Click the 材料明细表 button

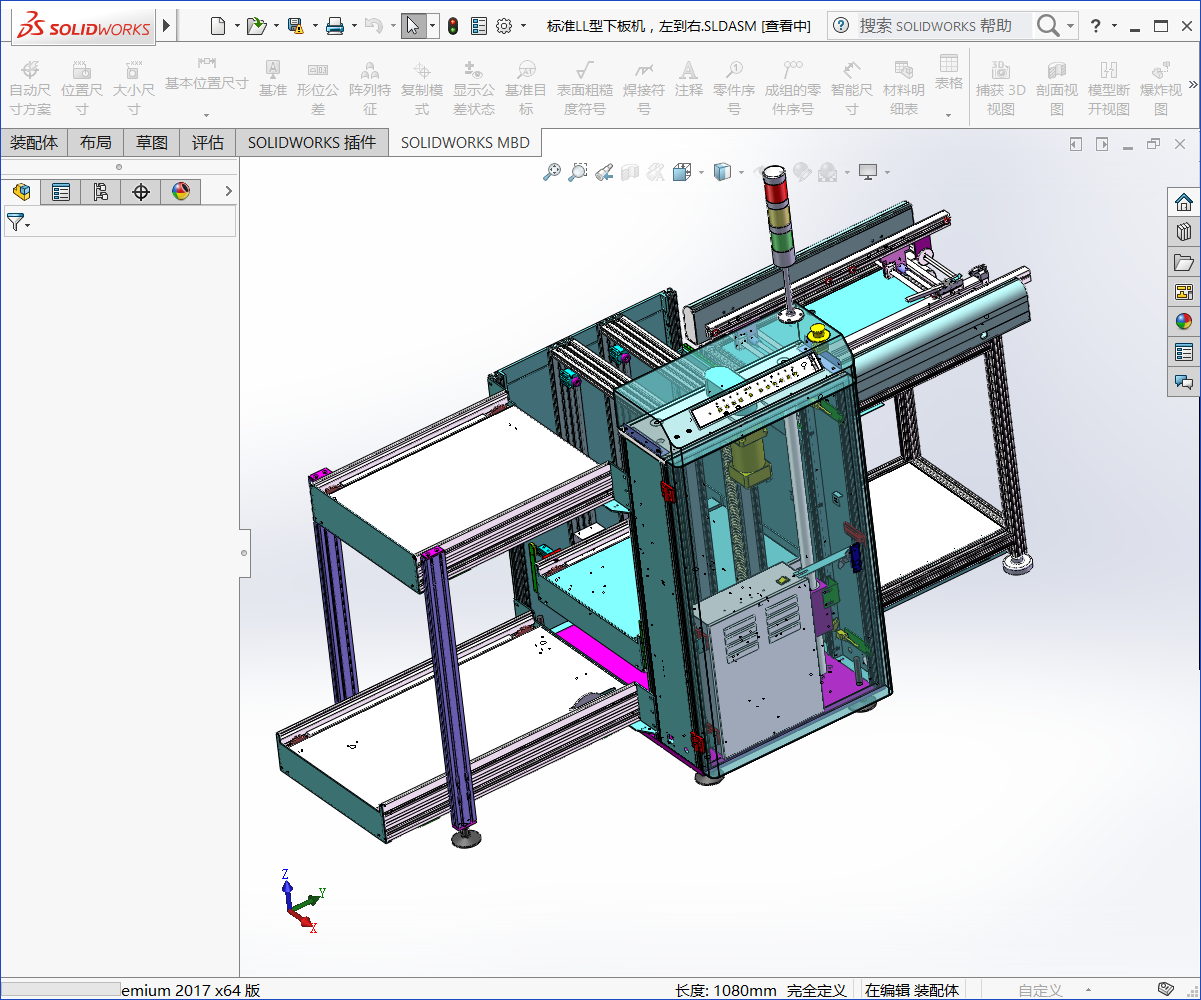[904, 87]
